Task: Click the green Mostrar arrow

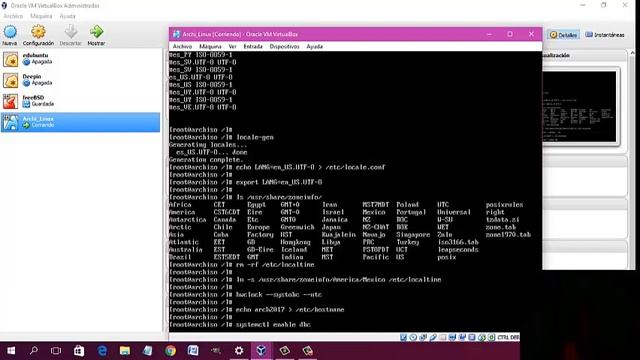Action: pos(96,36)
